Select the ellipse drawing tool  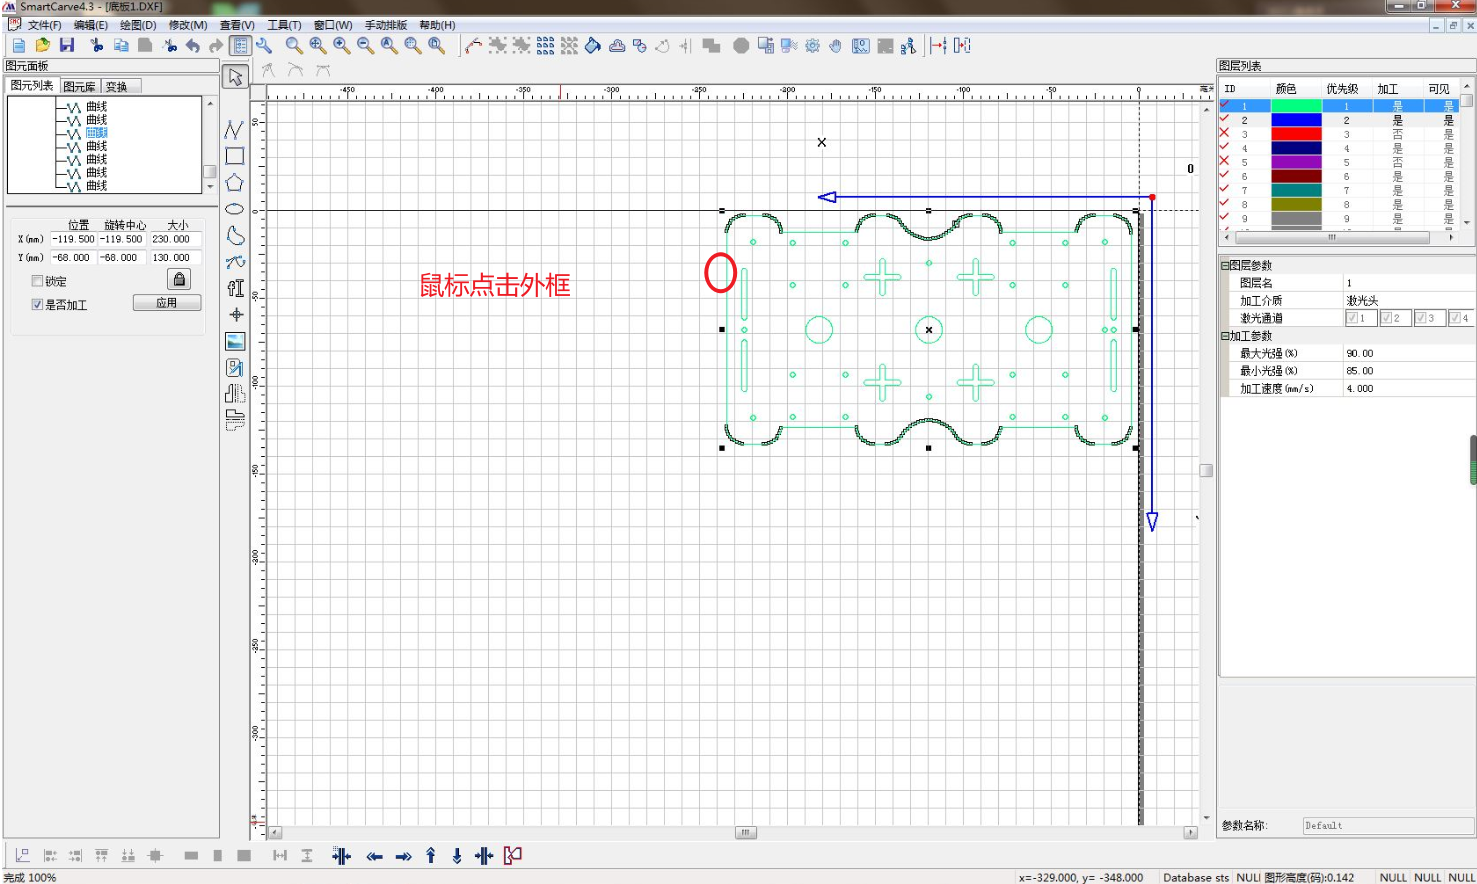tap(235, 208)
